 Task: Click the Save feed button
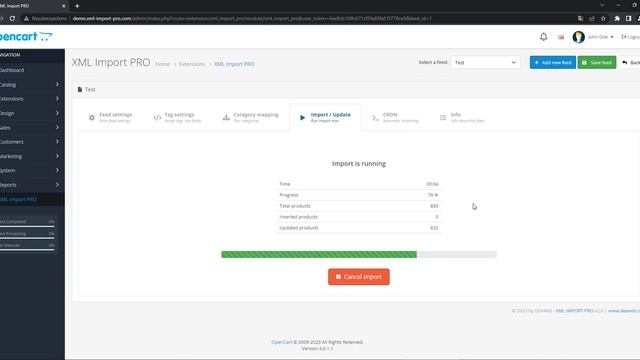pyautogui.click(x=597, y=62)
